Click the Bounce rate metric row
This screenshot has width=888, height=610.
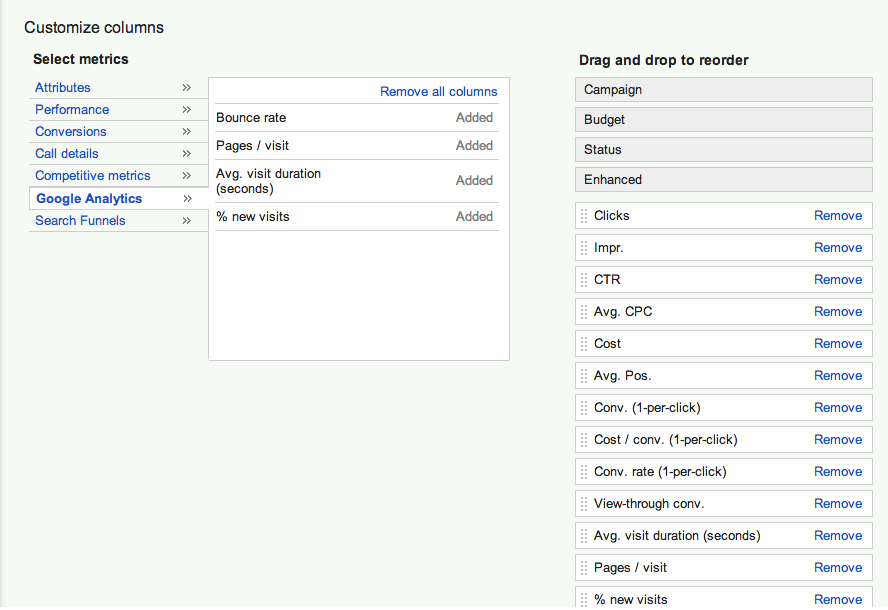point(252,118)
